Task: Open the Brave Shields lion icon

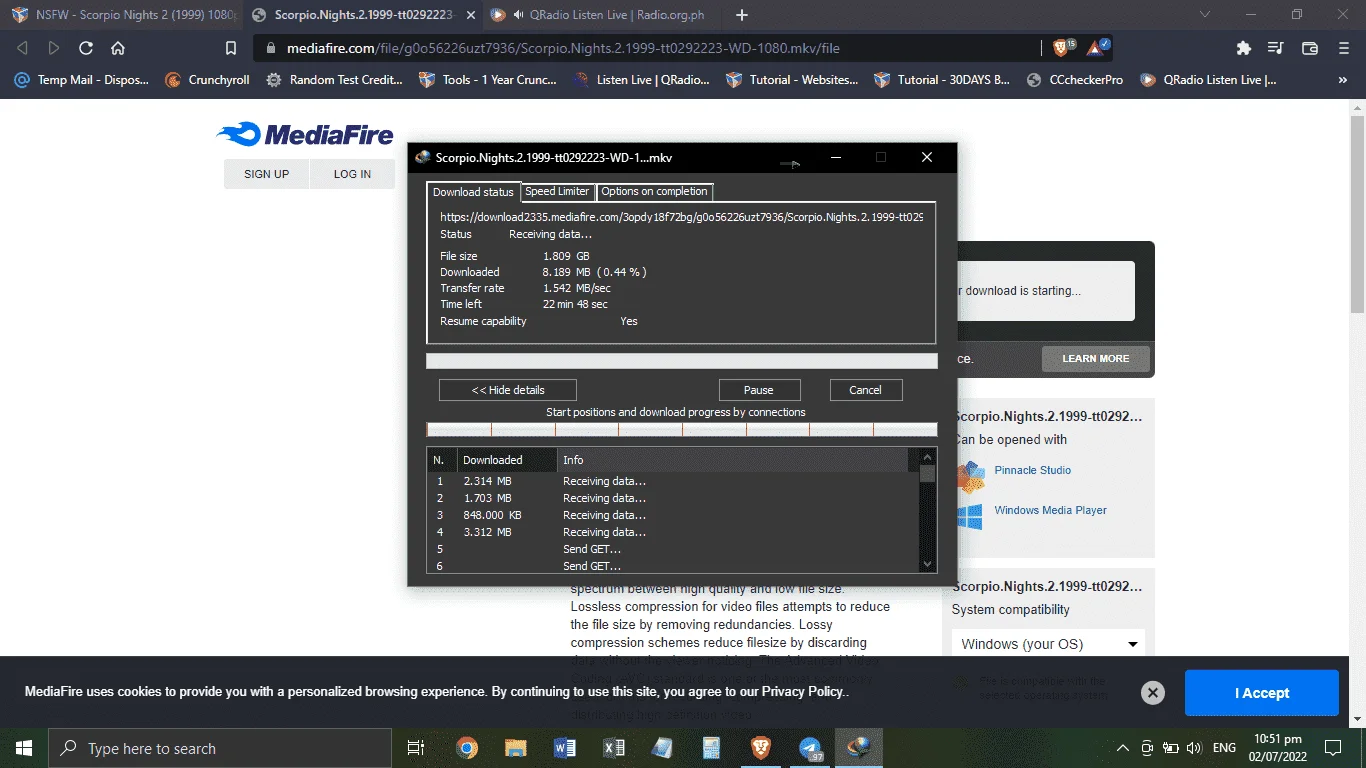Action: (1062, 47)
